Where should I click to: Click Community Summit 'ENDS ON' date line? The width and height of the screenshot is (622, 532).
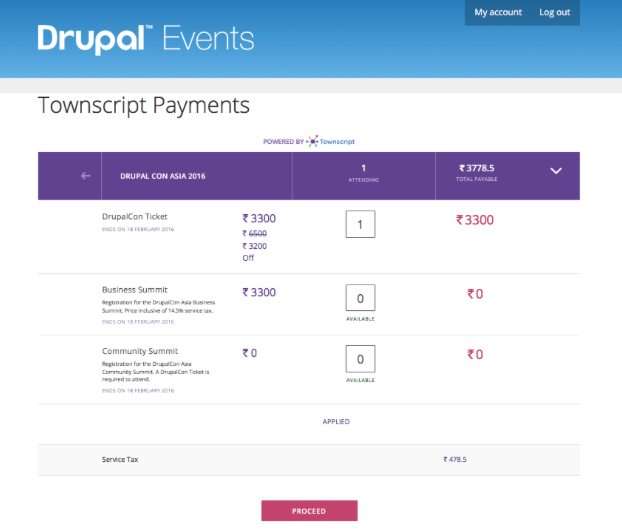point(138,391)
